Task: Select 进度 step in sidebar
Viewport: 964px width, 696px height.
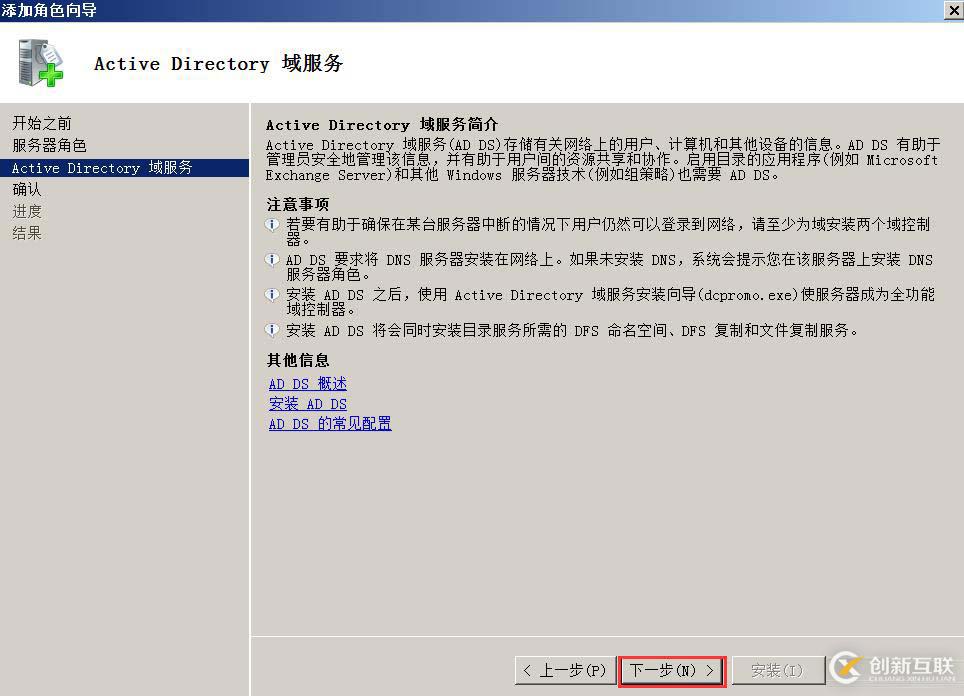Action: click(26, 212)
